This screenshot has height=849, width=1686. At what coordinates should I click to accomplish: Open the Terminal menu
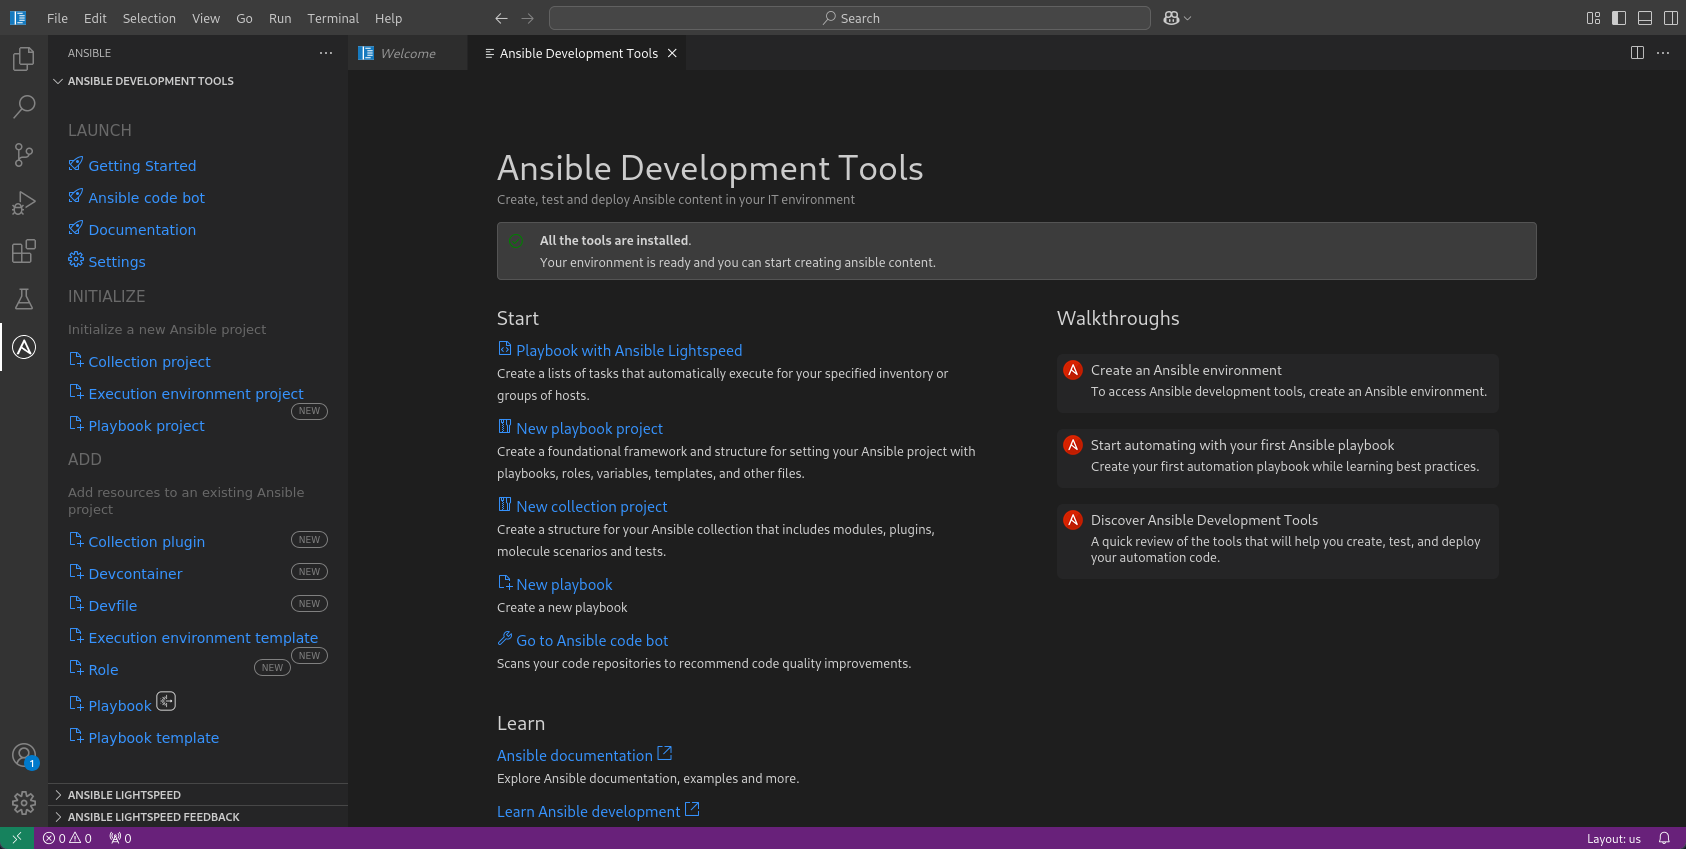[x=333, y=18]
